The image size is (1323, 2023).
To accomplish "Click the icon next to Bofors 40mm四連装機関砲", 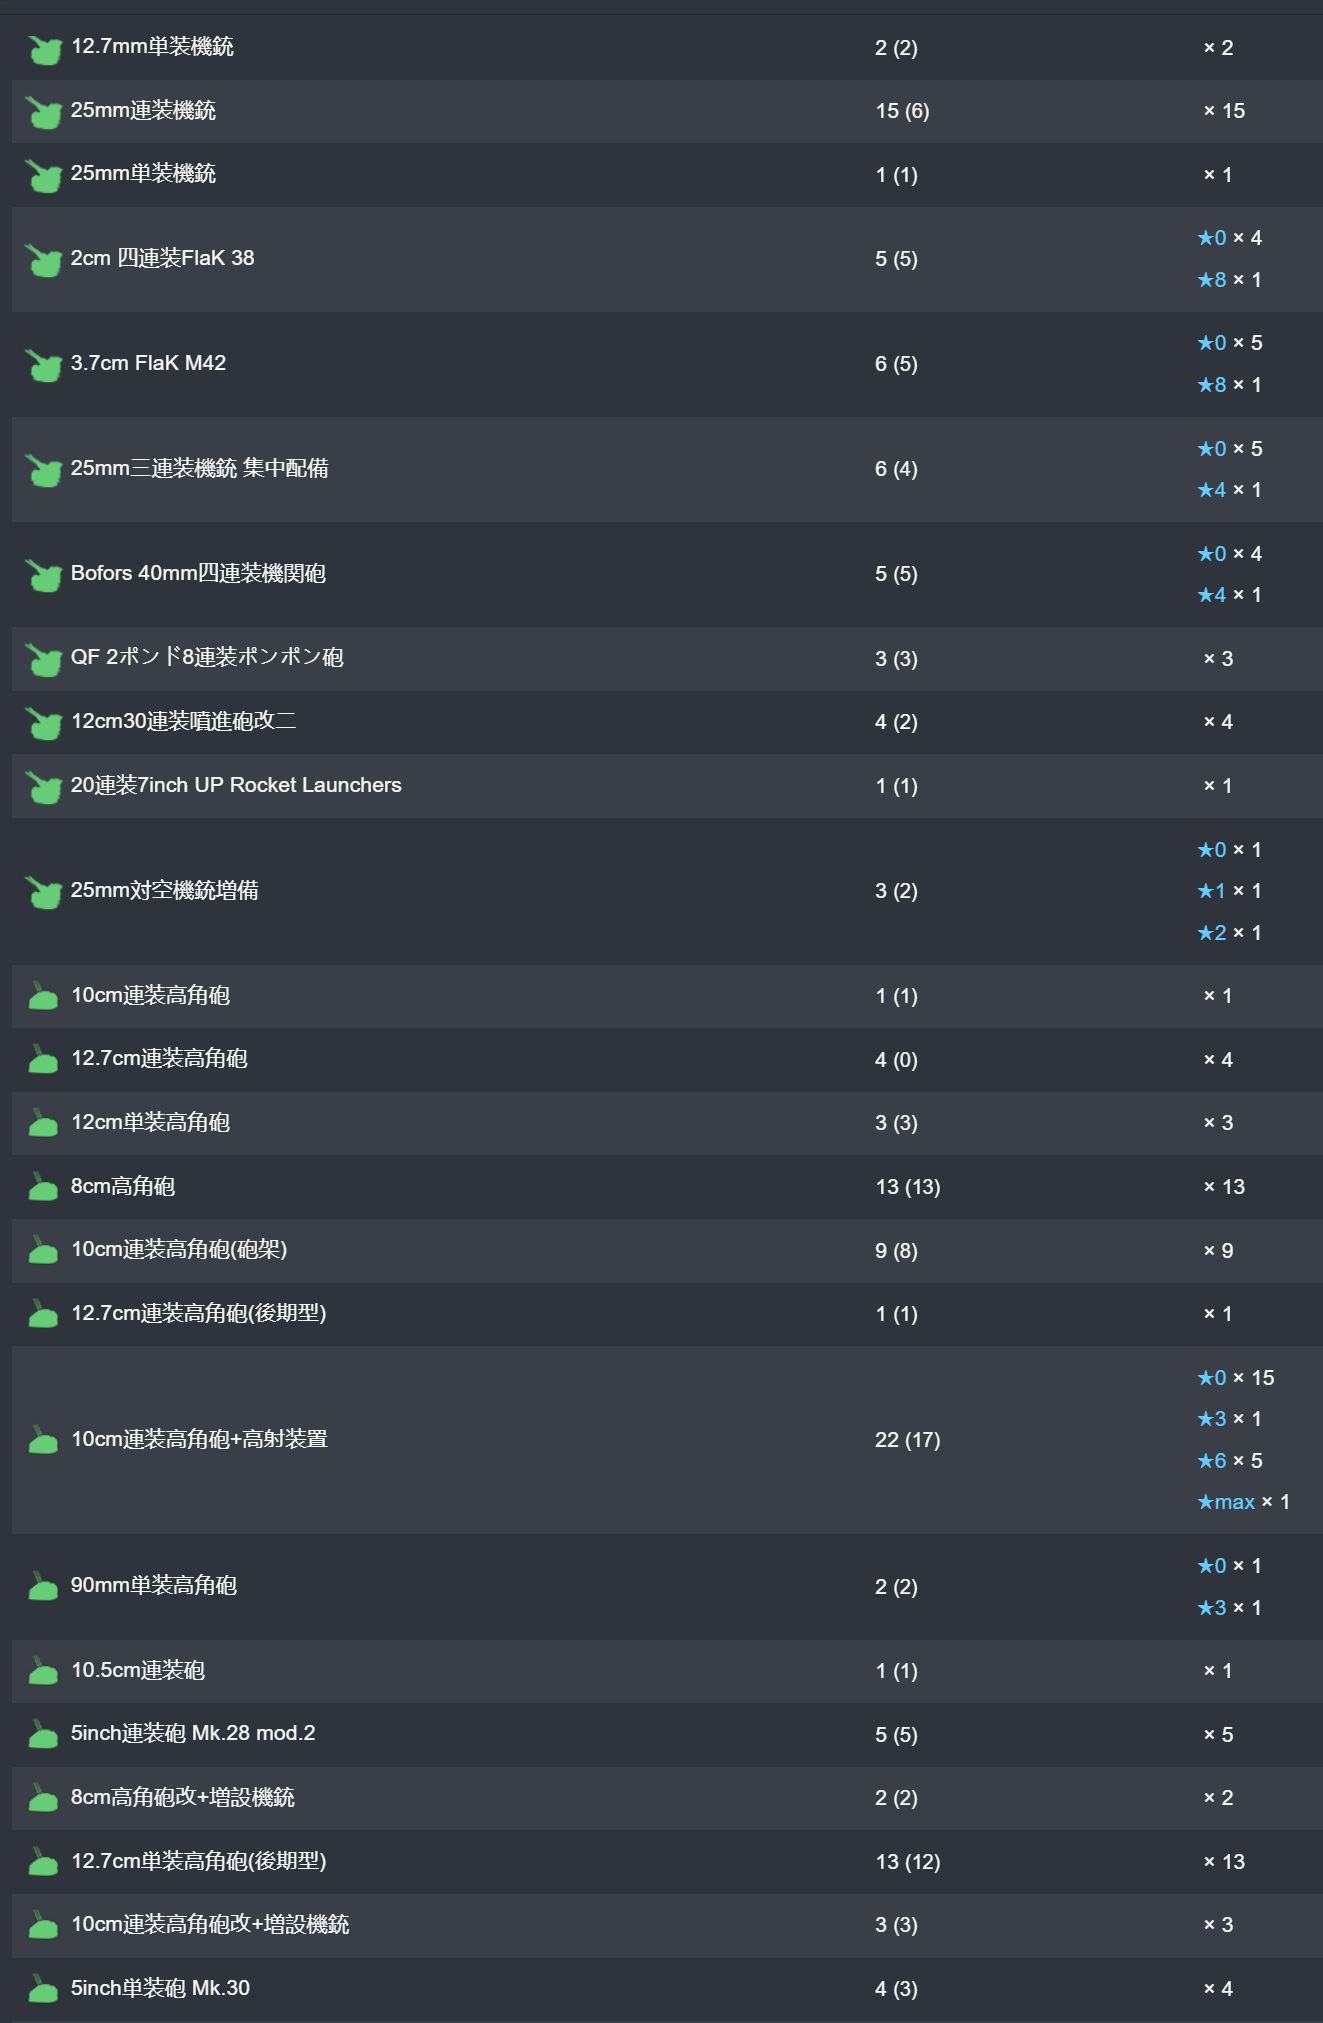I will coord(43,575).
